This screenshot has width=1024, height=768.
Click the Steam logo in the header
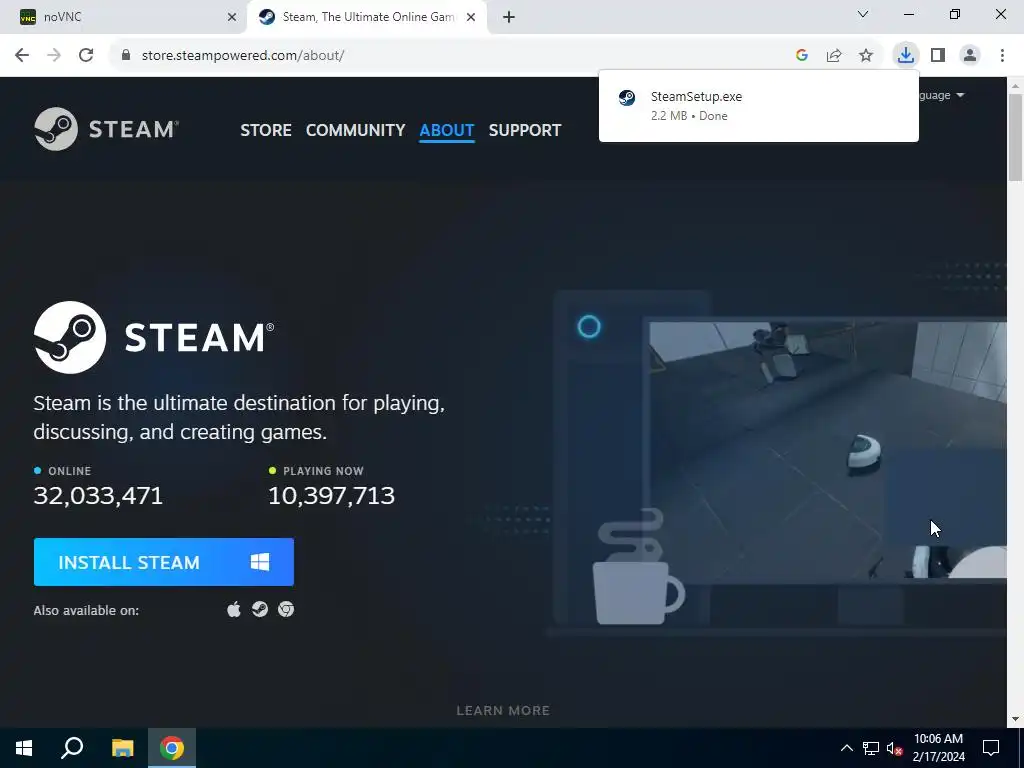point(106,129)
